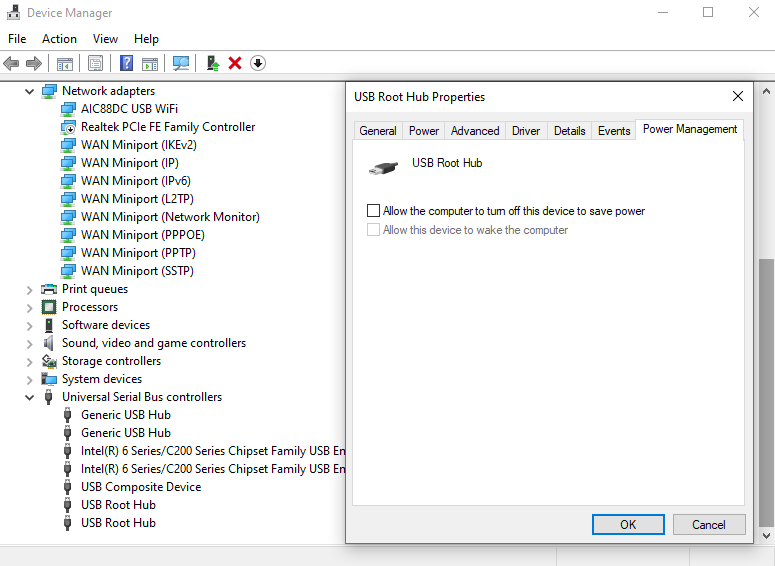Open the Action menu
Image resolution: width=775 pixels, height=566 pixels.
point(59,39)
